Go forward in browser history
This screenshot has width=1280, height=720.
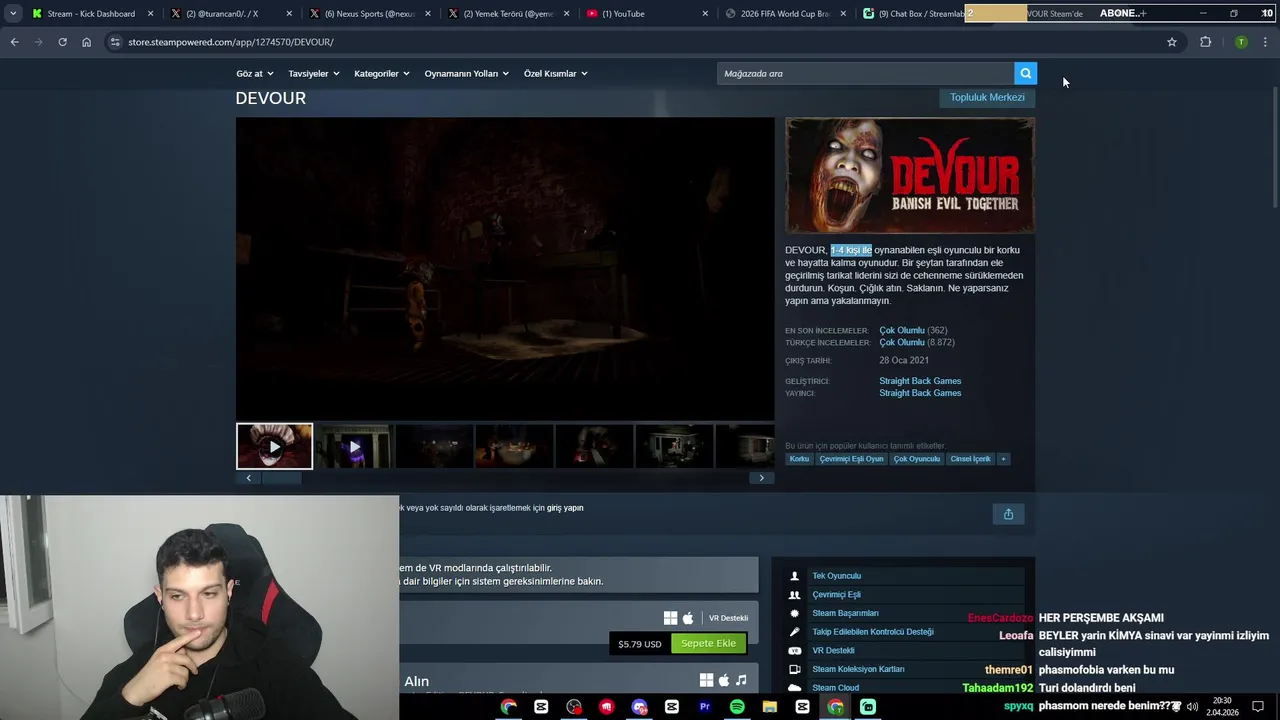tap(38, 42)
